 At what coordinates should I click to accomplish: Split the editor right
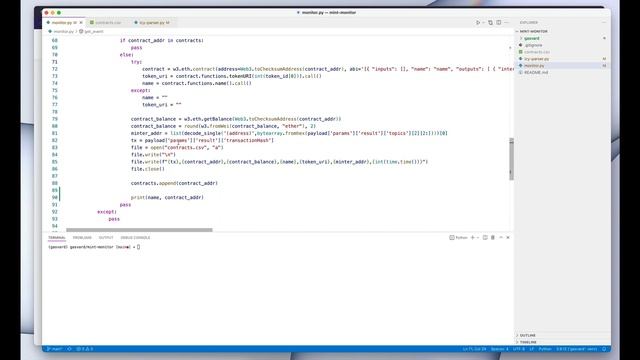click(x=499, y=22)
